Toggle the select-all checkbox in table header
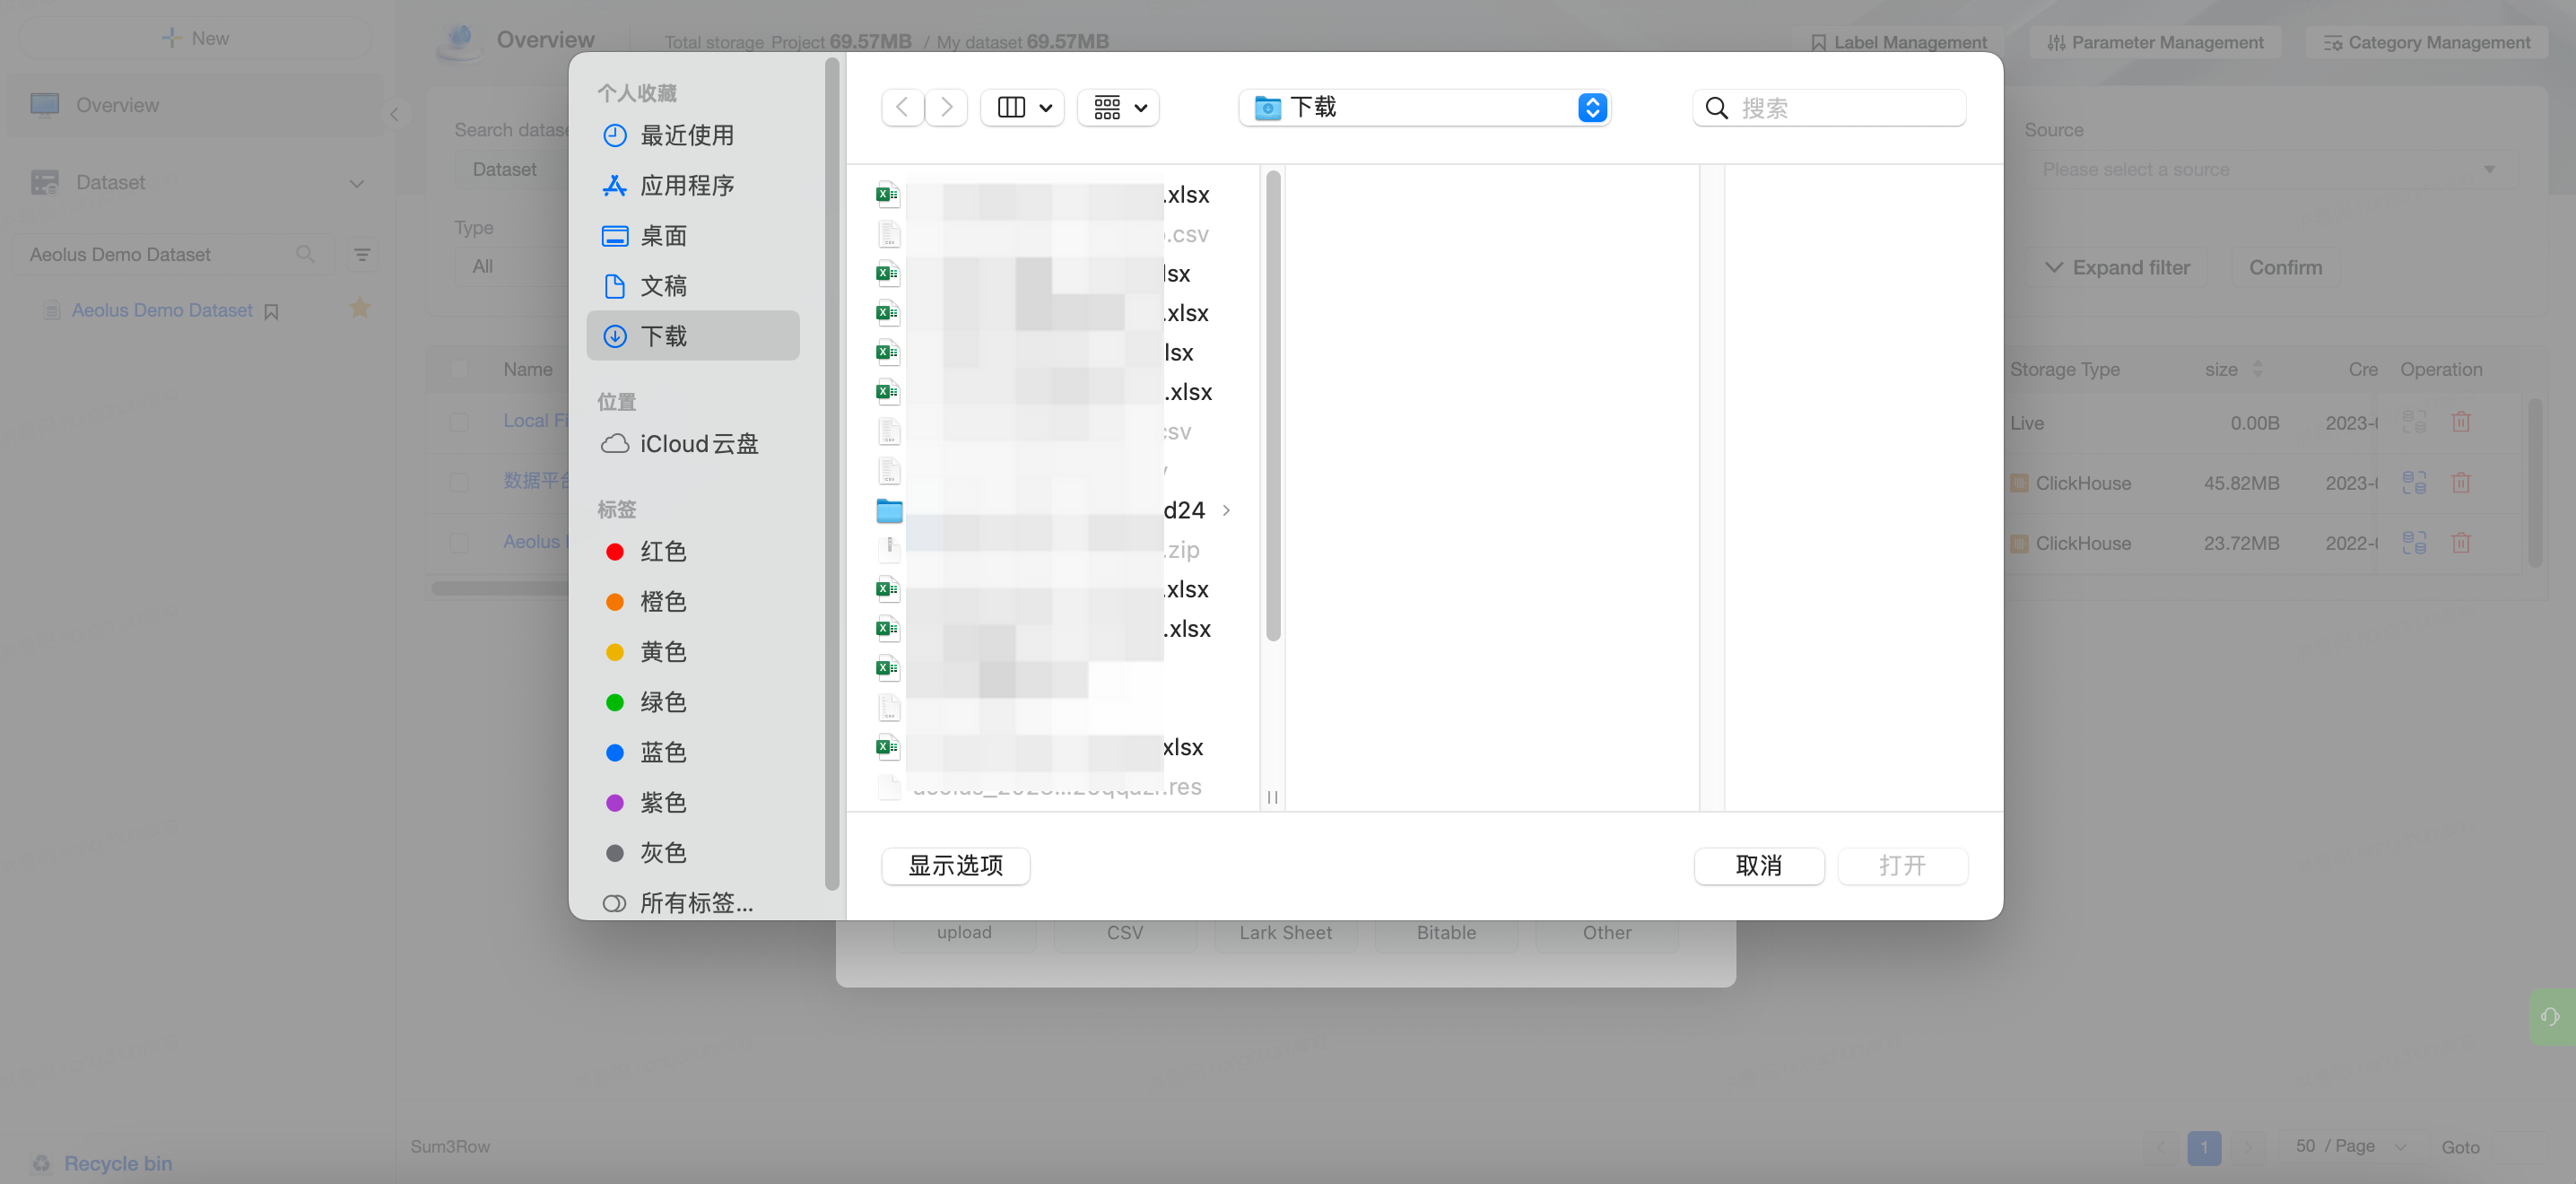 point(459,369)
